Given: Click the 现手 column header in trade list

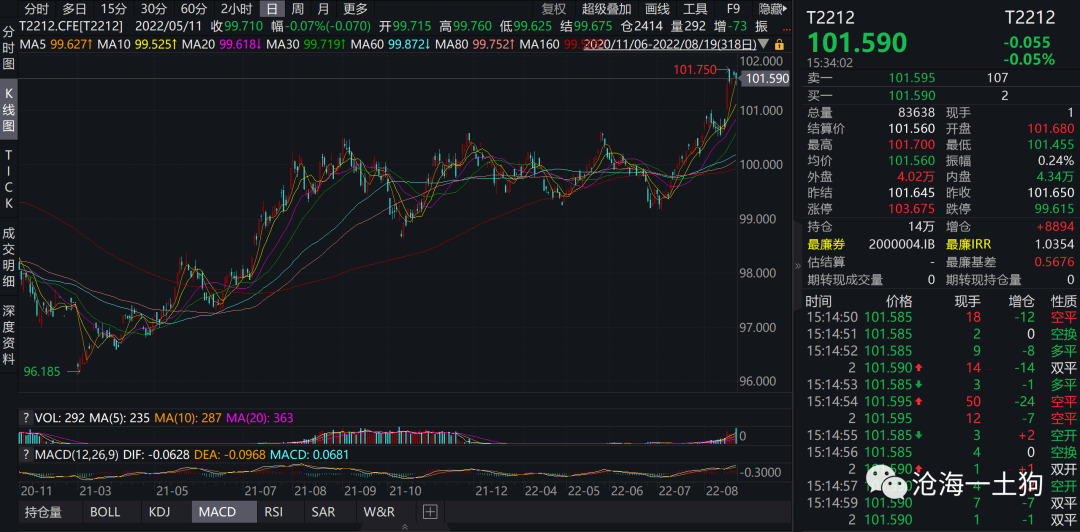Looking at the screenshot, I should click(x=967, y=301).
